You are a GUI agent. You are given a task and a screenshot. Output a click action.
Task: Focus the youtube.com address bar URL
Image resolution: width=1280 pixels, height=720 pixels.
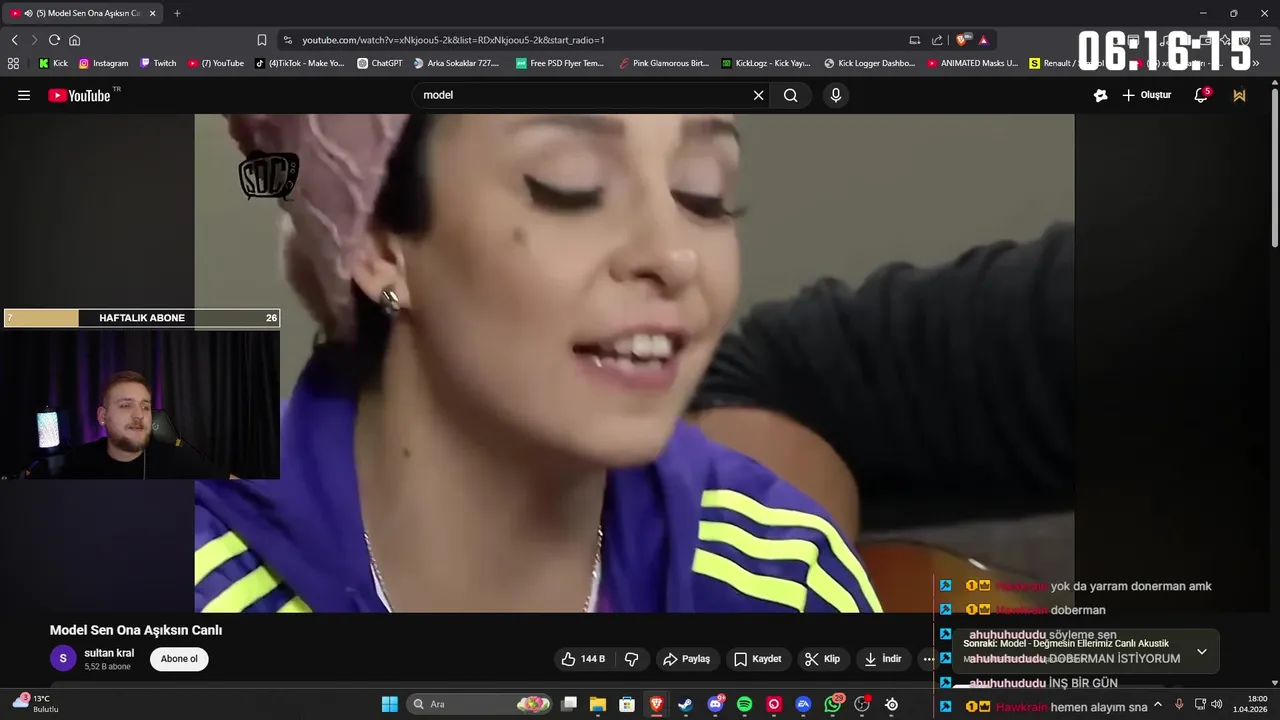pyautogui.click(x=453, y=40)
